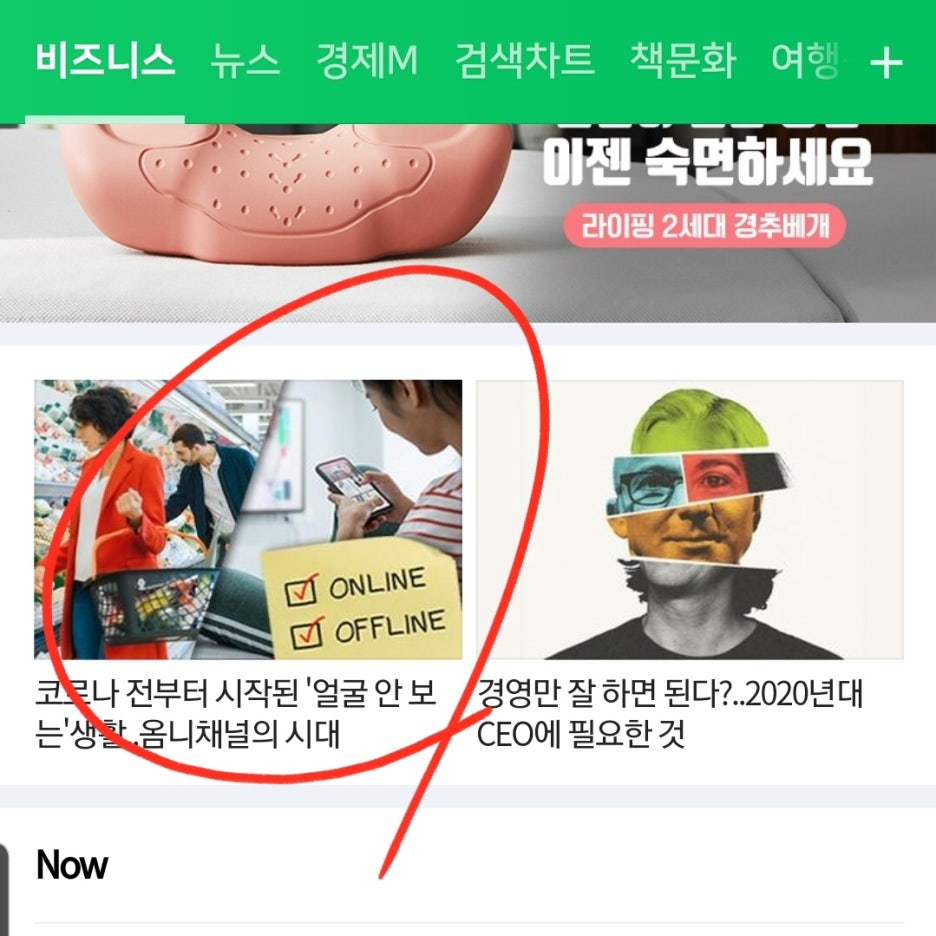Switch to the 뉴스 tab
The width and height of the screenshot is (936, 936).
245,60
